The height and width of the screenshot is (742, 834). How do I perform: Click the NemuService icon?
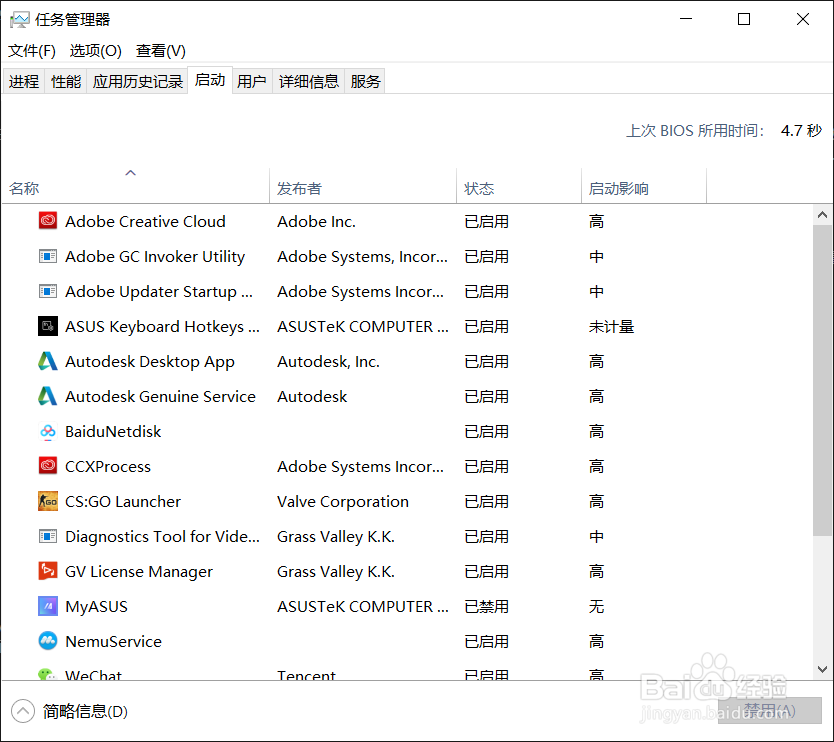tap(48, 641)
